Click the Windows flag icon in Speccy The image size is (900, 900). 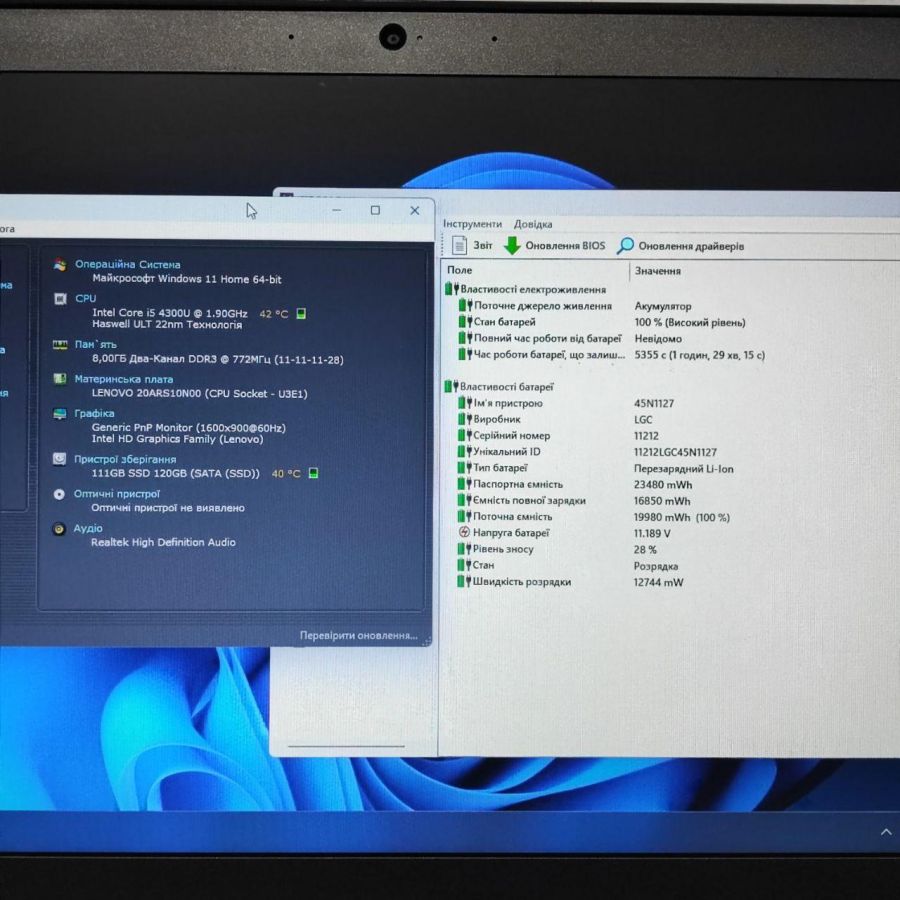point(60,265)
